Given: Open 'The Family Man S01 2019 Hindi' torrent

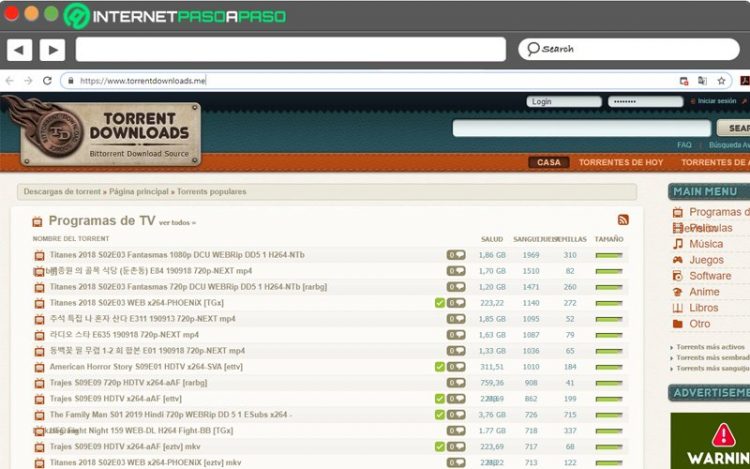Looking at the screenshot, I should 170,414.
